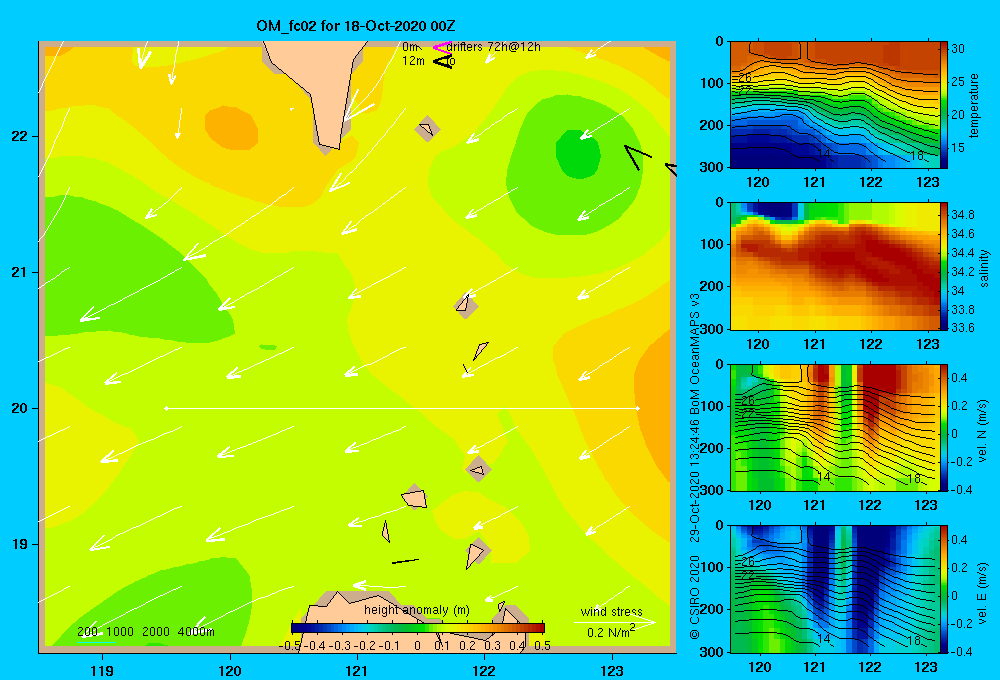Click the dark green low-anomaly eddy center near 22°N
Image resolution: width=1000 pixels, height=680 pixels.
click(x=578, y=153)
